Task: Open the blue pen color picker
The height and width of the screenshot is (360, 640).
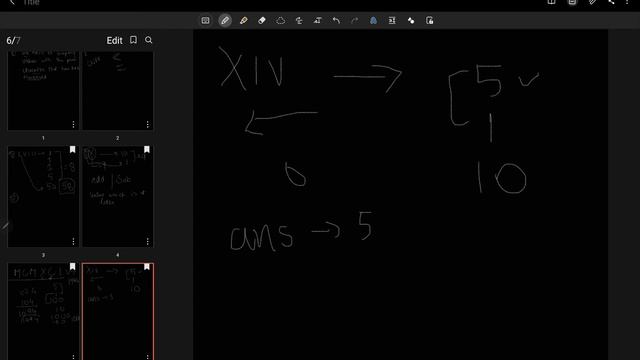Action: 373,20
